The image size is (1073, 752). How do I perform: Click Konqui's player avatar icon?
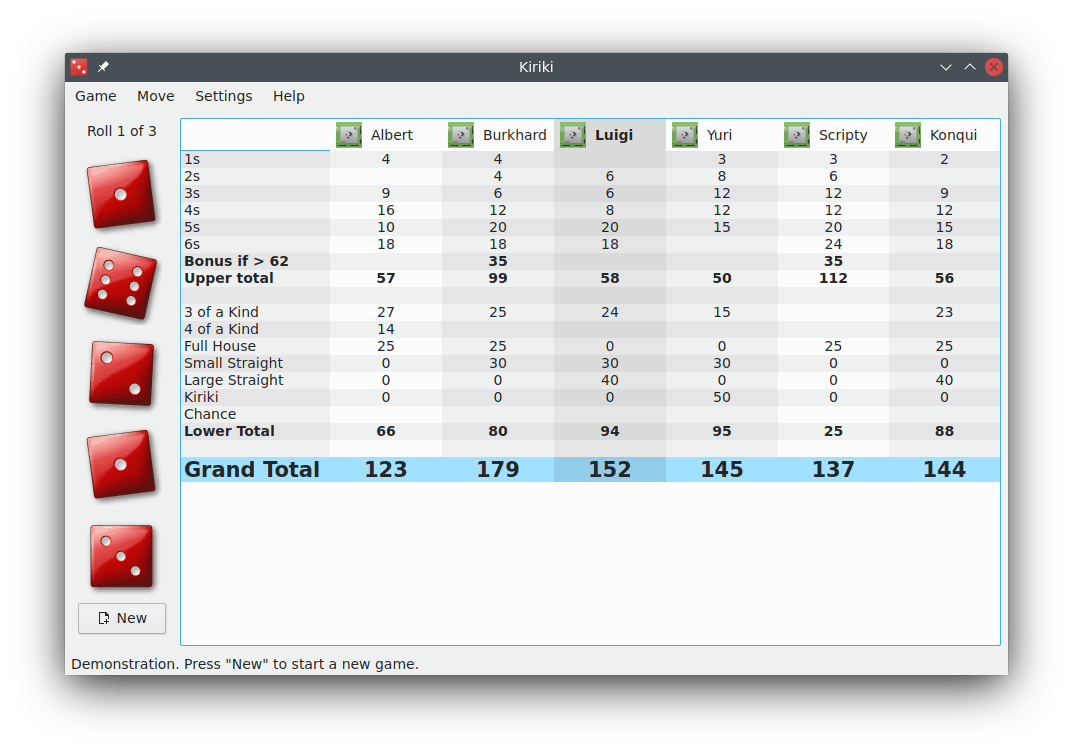click(907, 135)
